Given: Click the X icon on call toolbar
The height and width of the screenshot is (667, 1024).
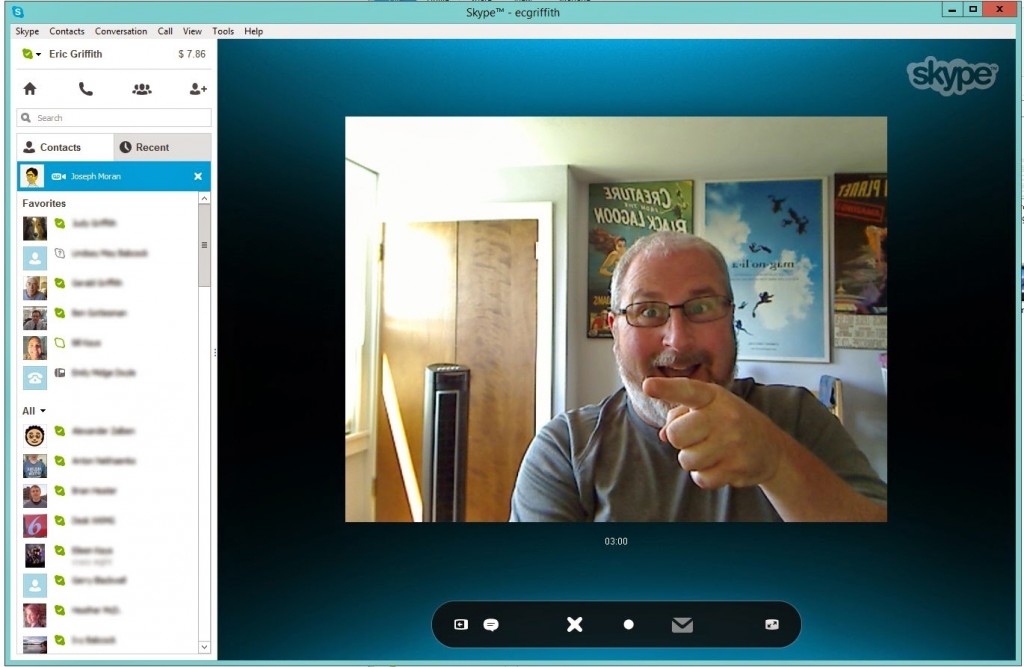Looking at the screenshot, I should (575, 625).
